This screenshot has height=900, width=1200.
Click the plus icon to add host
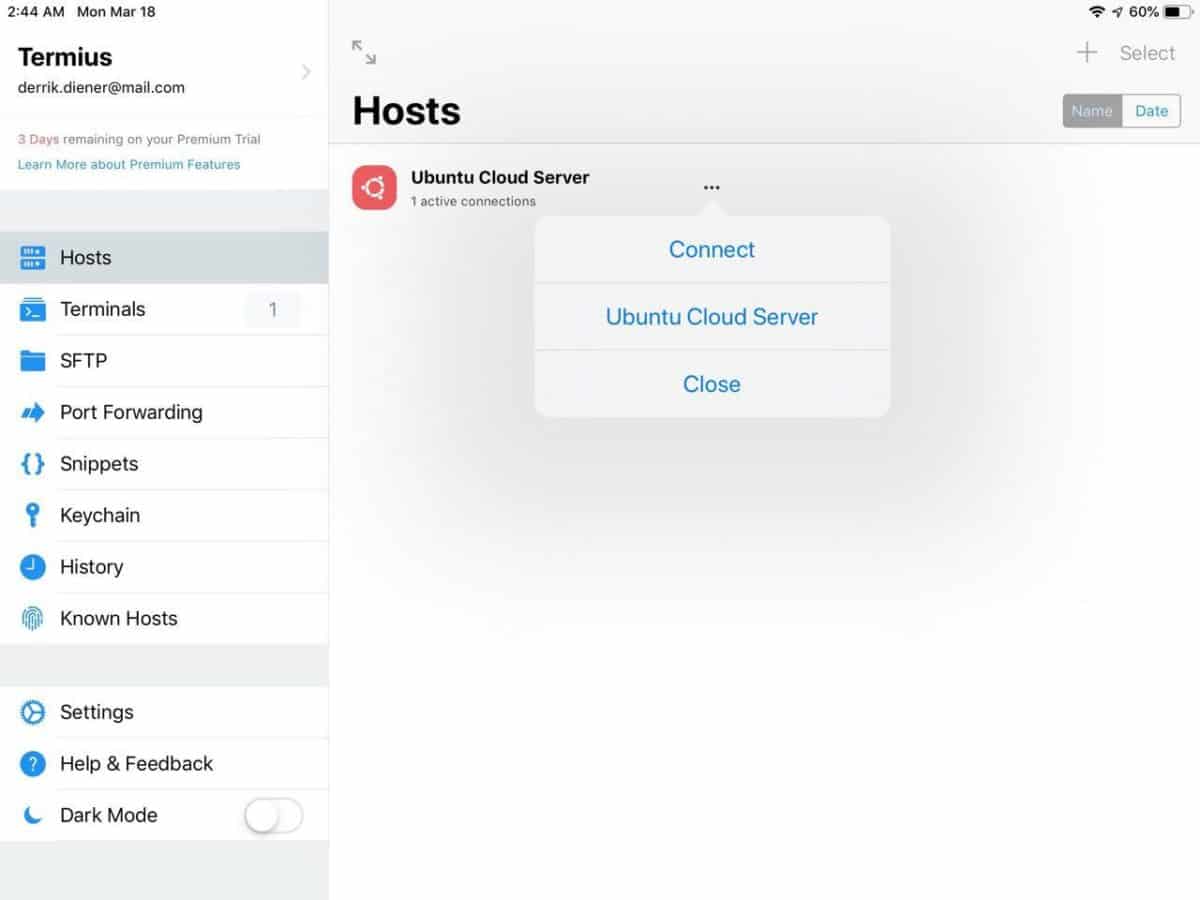point(1087,53)
